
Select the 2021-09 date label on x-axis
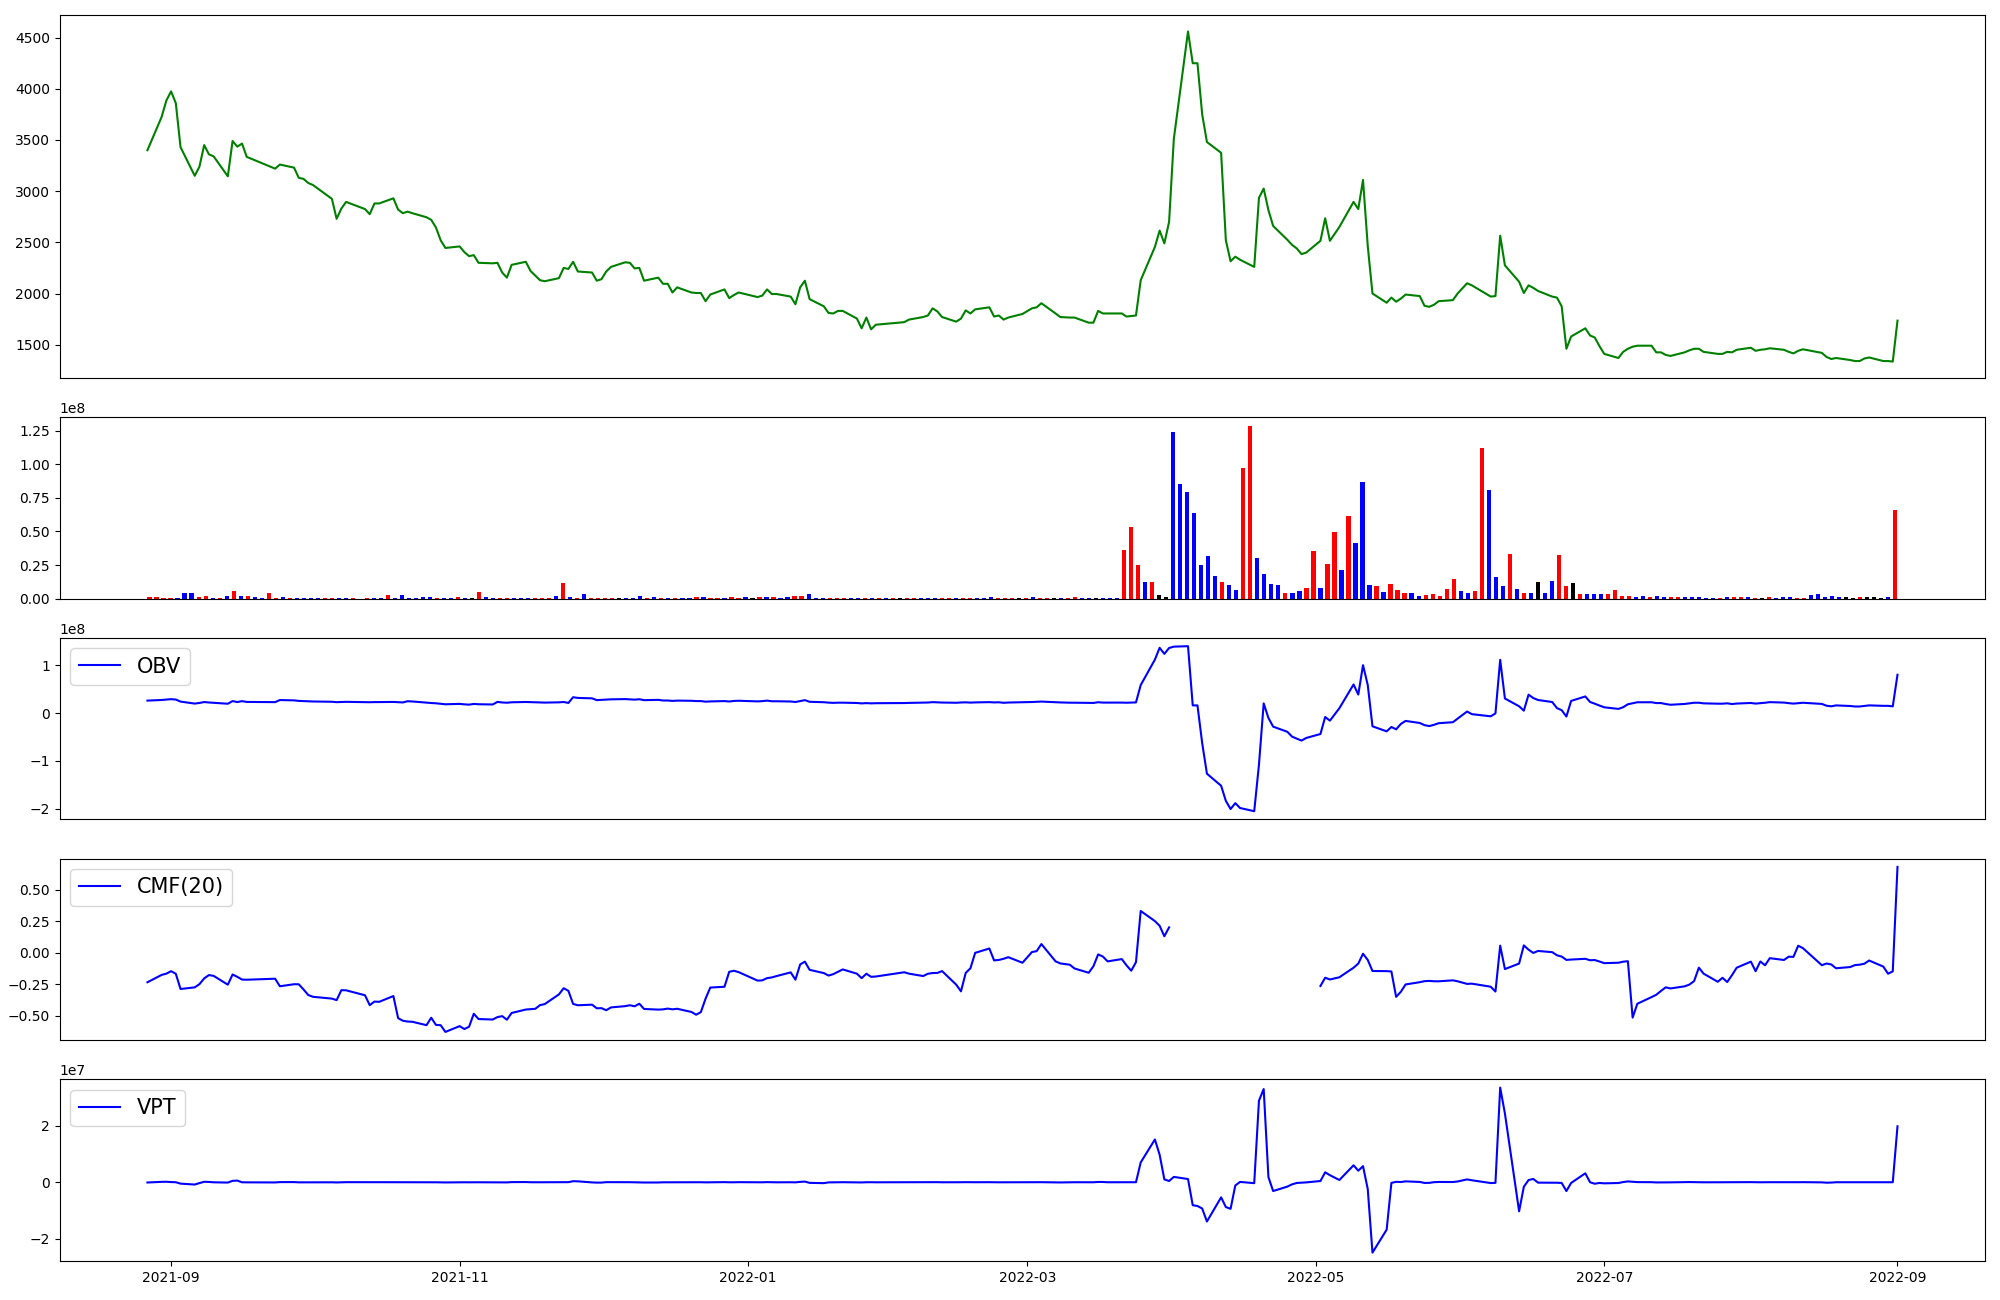coord(171,1277)
